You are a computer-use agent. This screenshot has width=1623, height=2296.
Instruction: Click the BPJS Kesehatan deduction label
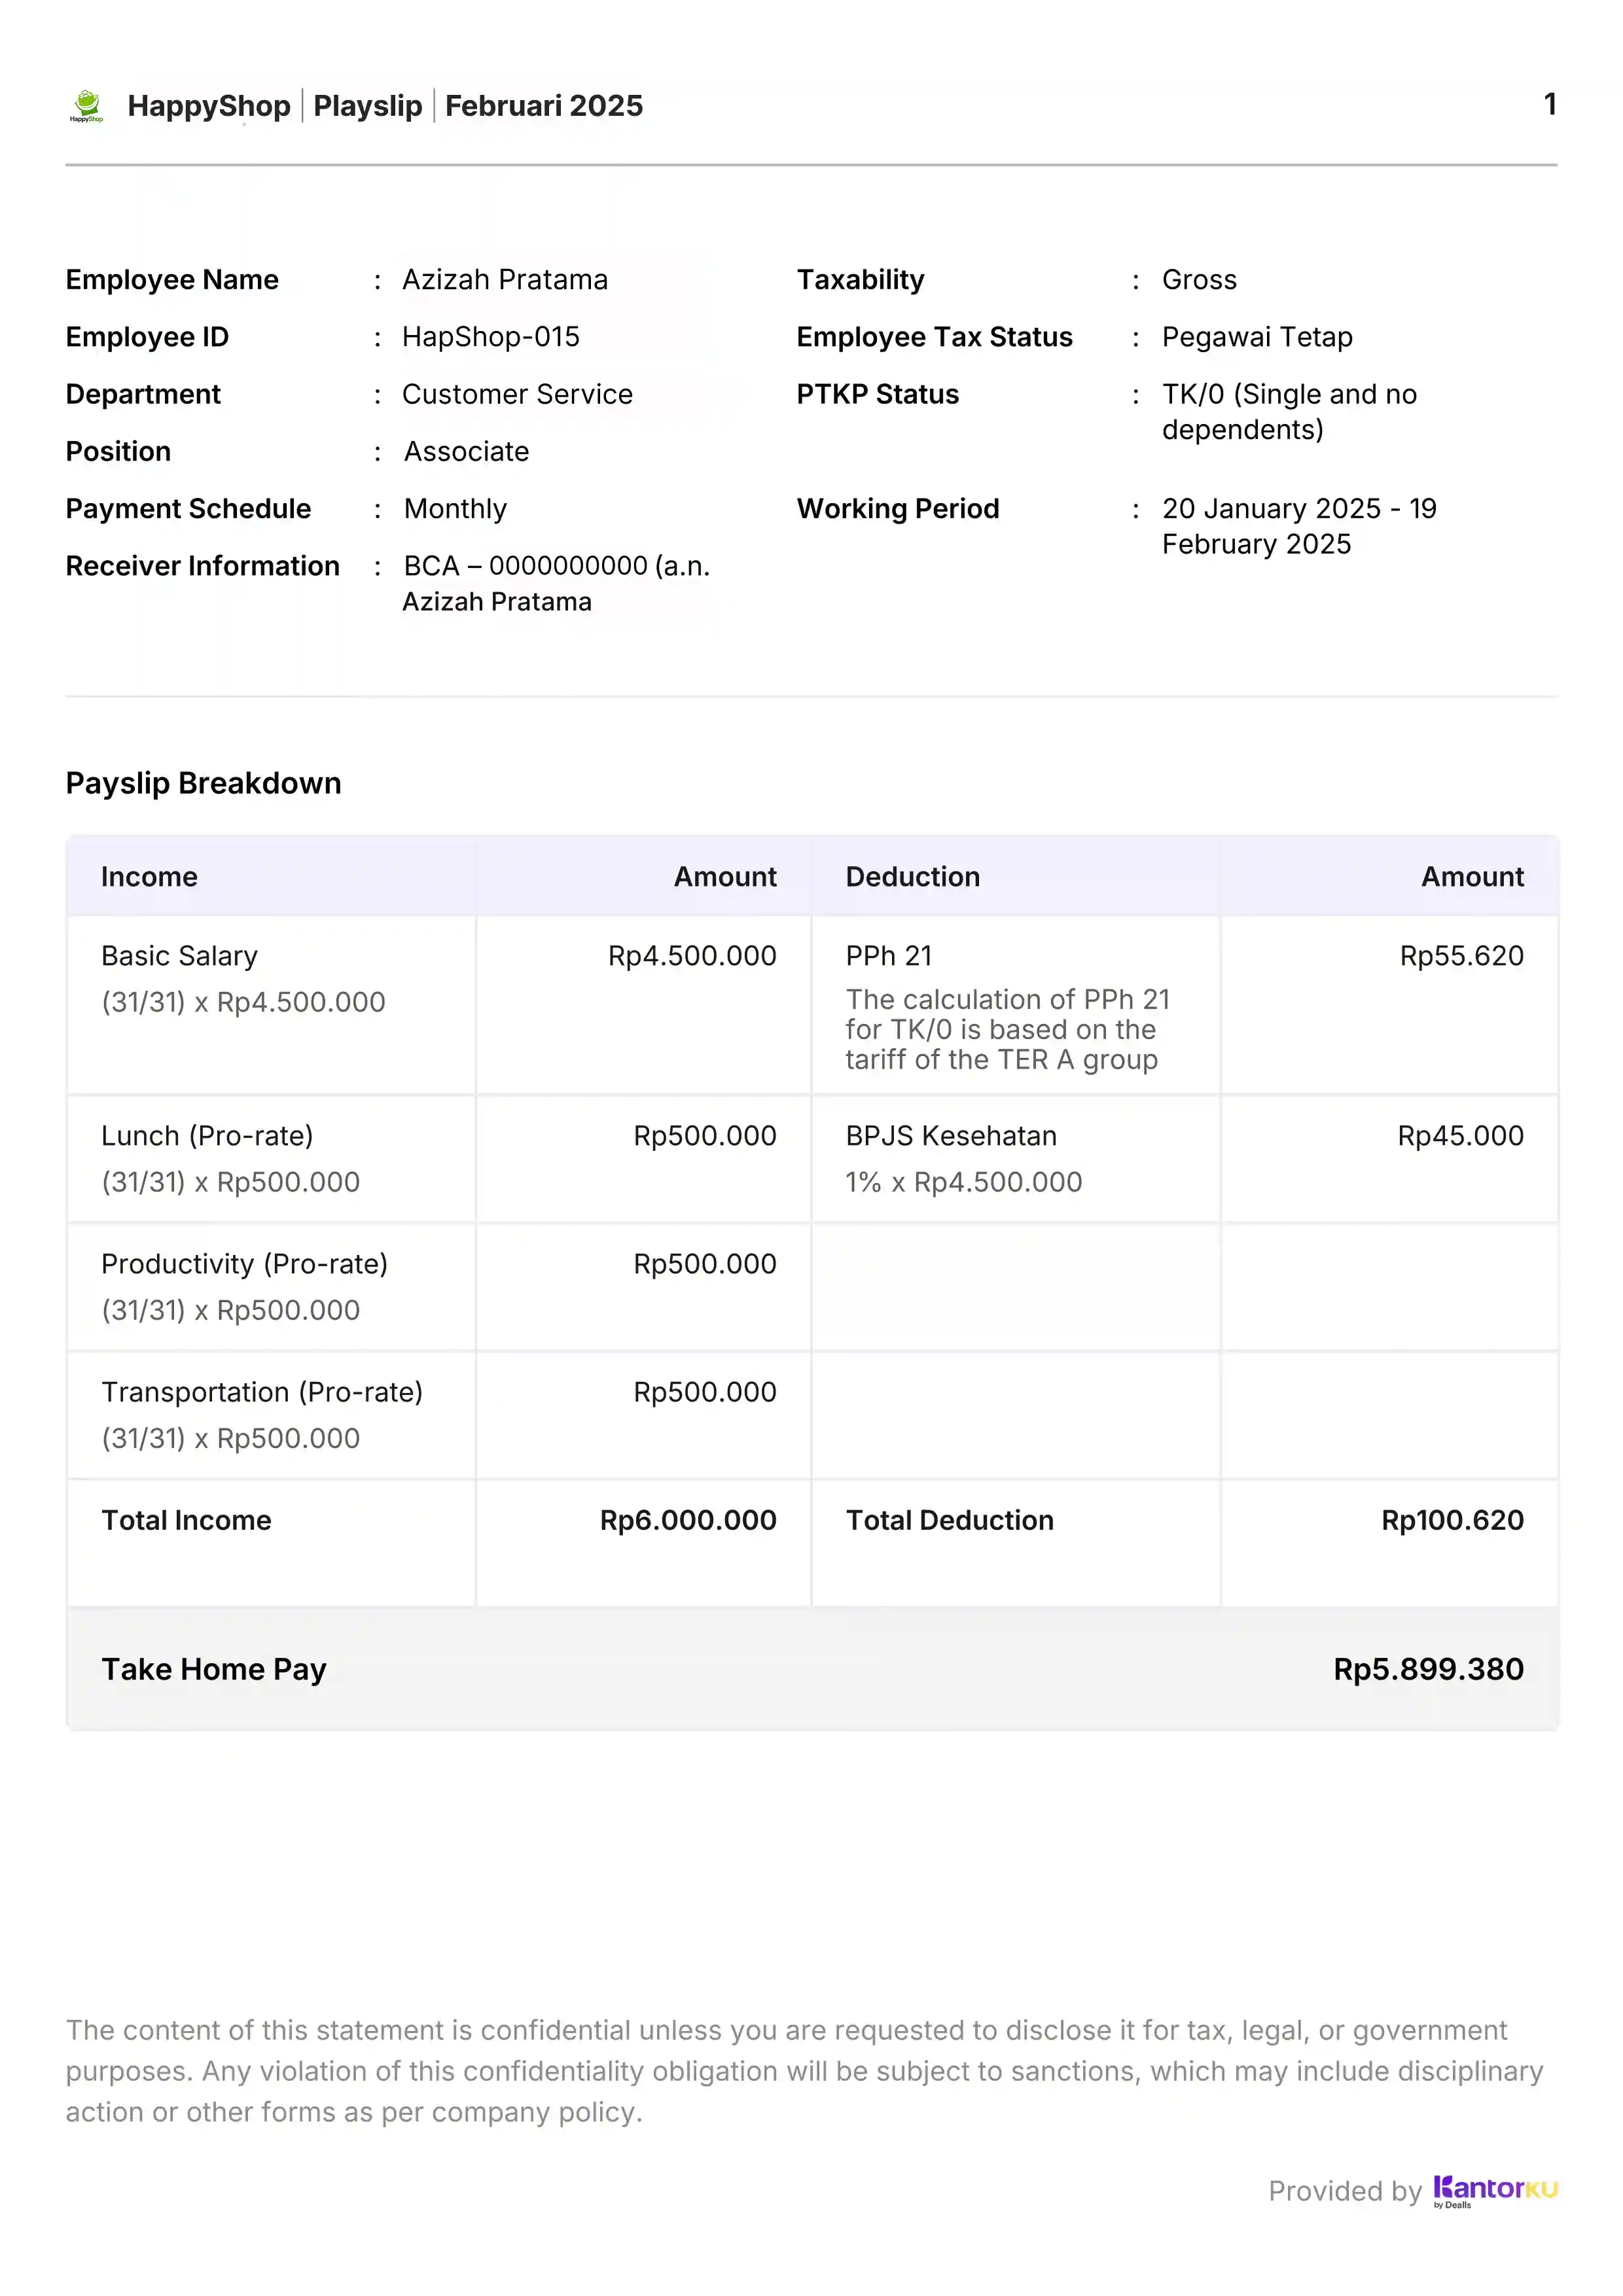[x=950, y=1136]
